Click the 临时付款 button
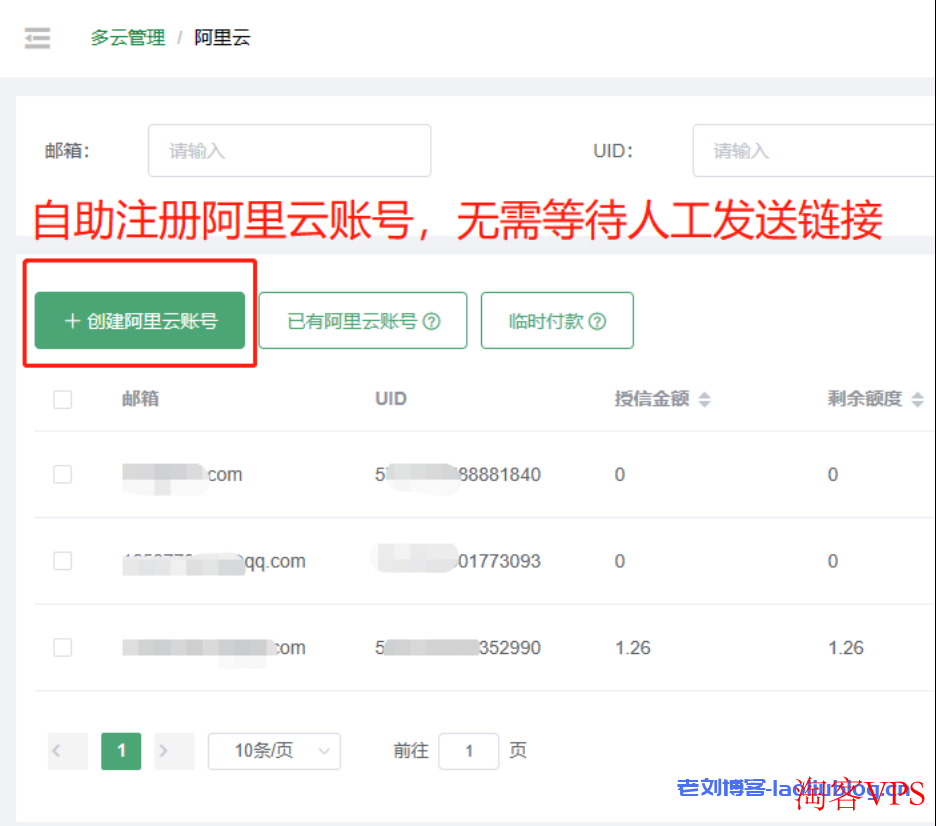936x826 pixels. point(557,320)
